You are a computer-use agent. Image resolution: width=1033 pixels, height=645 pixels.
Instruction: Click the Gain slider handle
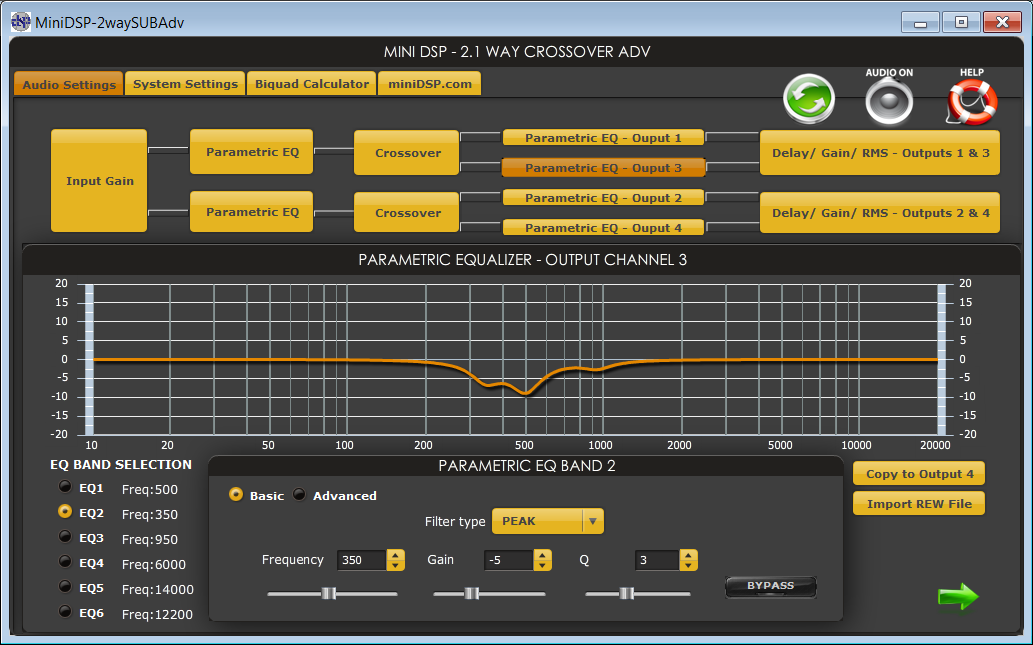[x=472, y=594]
